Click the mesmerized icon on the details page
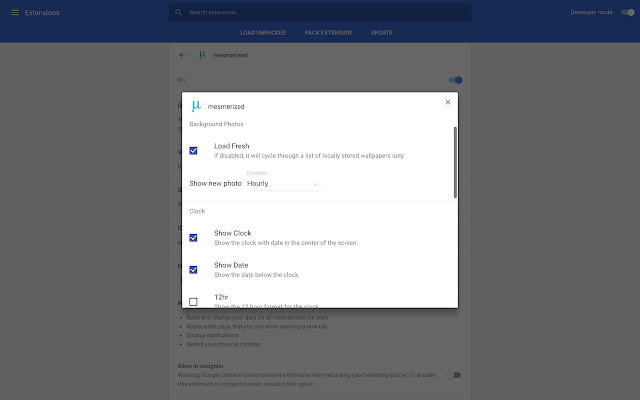Image resolution: width=640 pixels, height=400 pixels. pyautogui.click(x=202, y=55)
